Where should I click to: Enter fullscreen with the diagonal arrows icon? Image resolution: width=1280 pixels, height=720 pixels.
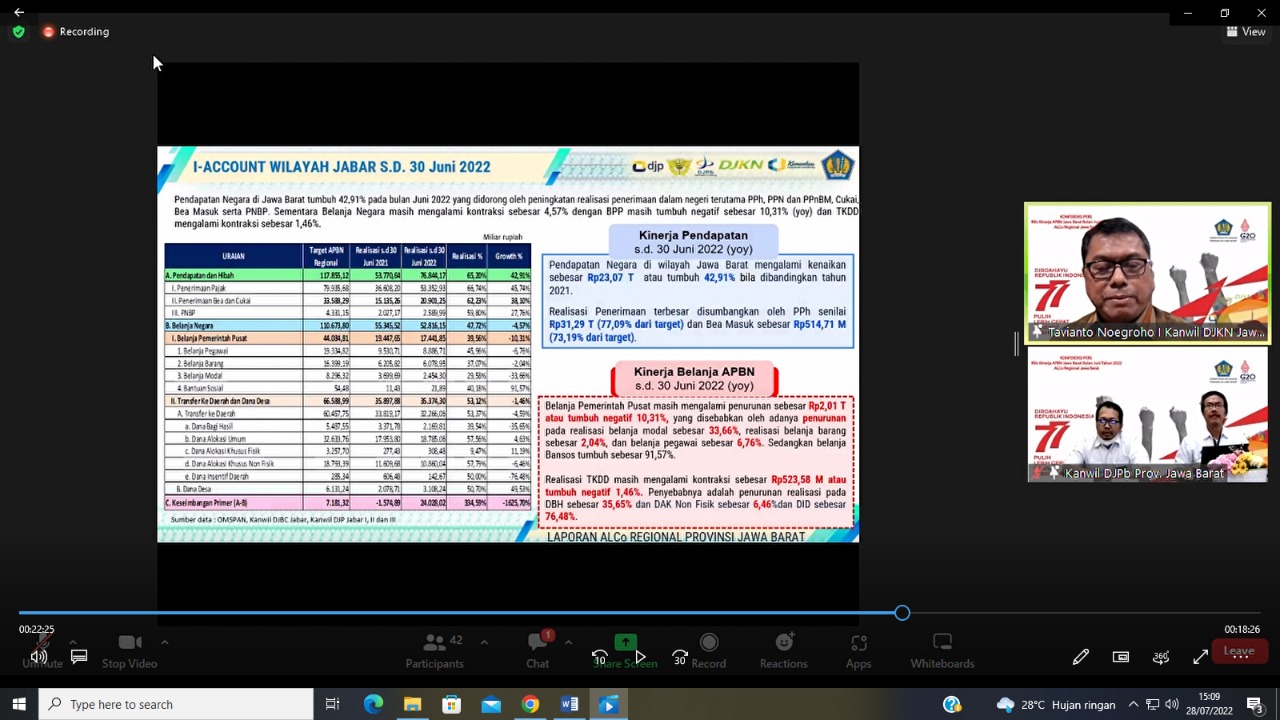tap(1201, 657)
